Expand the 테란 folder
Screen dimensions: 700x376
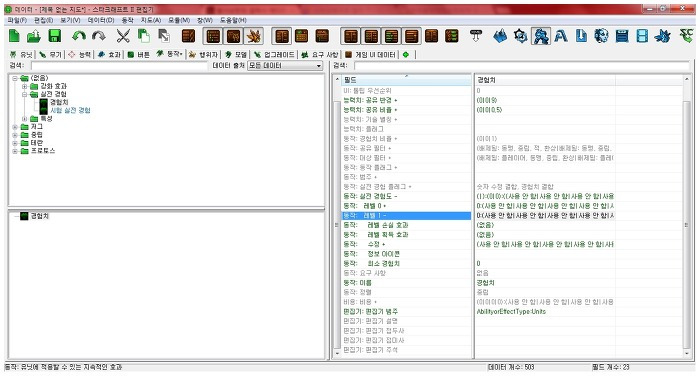(x=15, y=143)
